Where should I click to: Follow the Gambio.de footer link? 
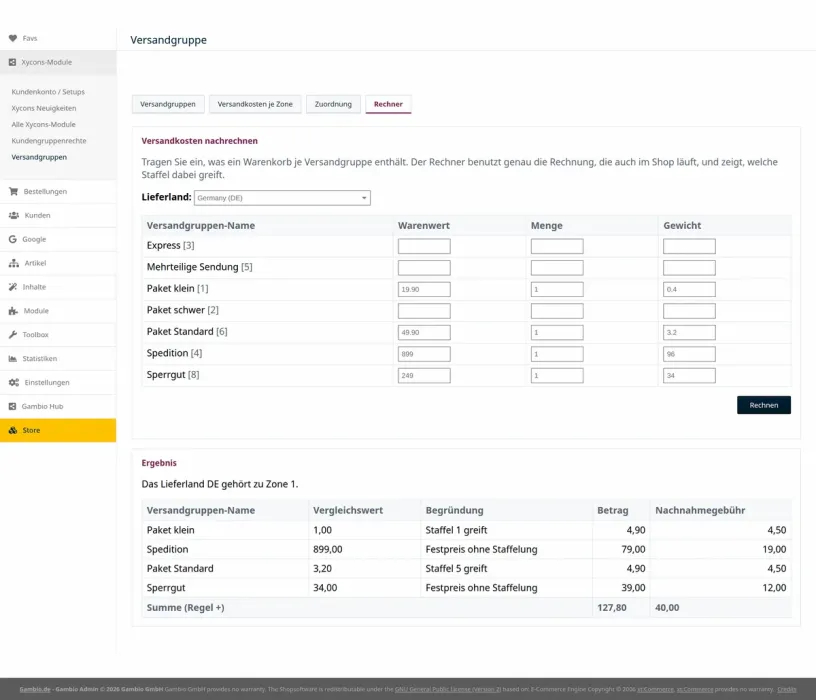tap(35, 689)
